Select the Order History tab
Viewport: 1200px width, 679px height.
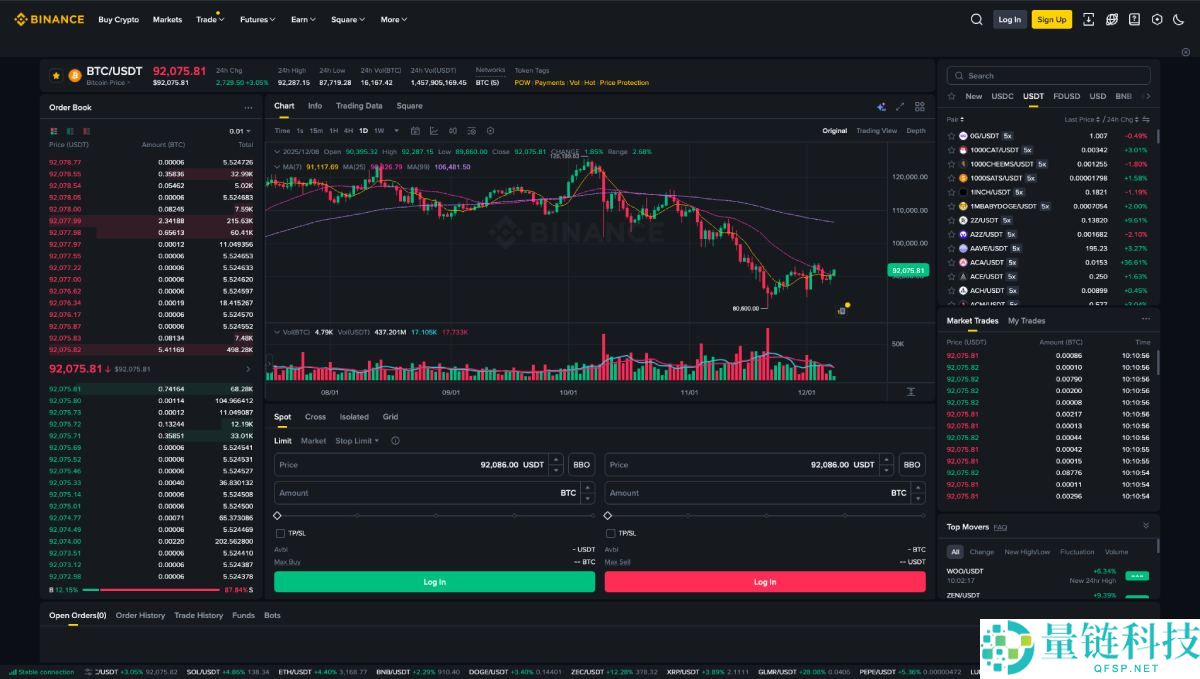pos(140,615)
